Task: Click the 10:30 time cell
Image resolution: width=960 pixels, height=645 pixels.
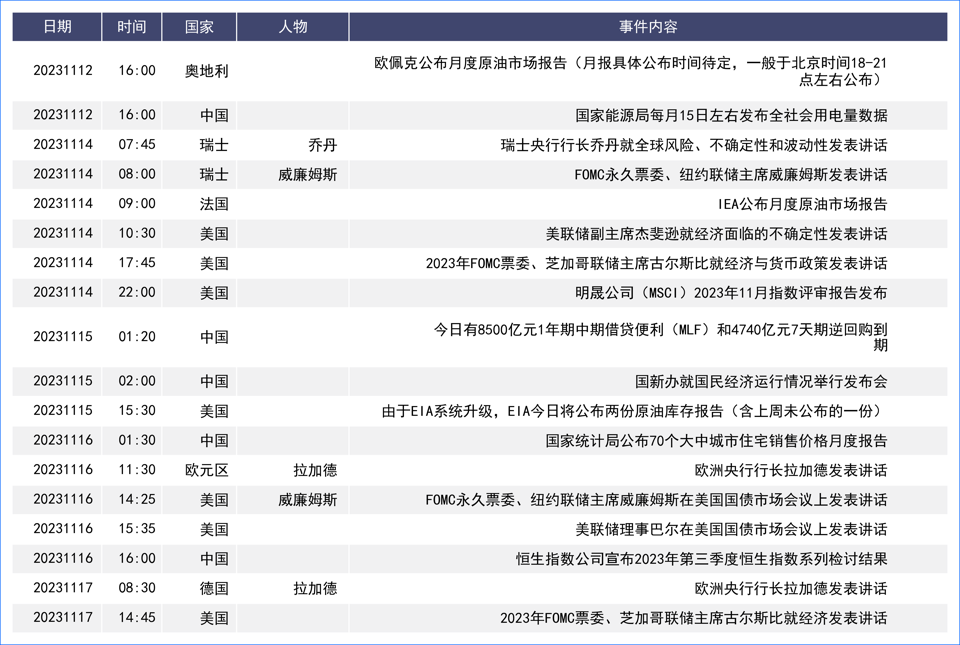Action: tap(137, 233)
